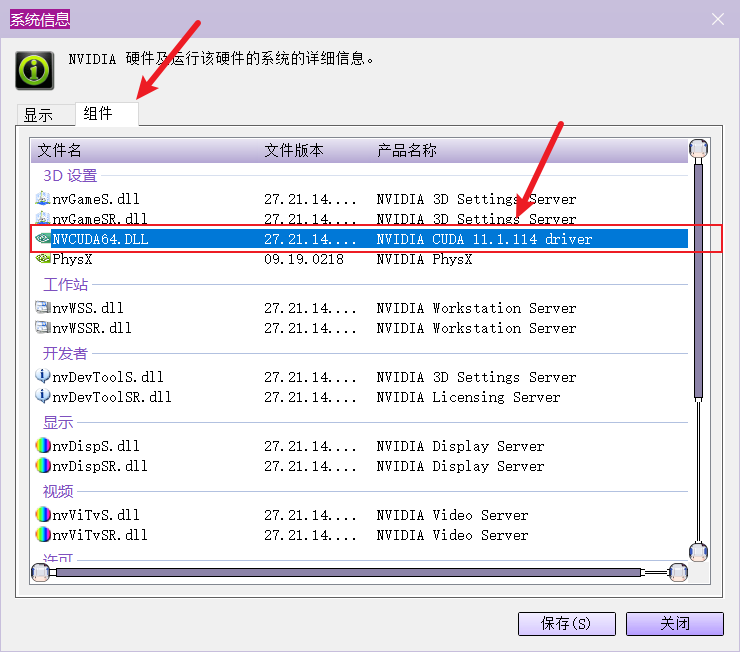Viewport: 740px width, 652px height.
Task: Click the 工作站 group header
Action: tap(66, 284)
